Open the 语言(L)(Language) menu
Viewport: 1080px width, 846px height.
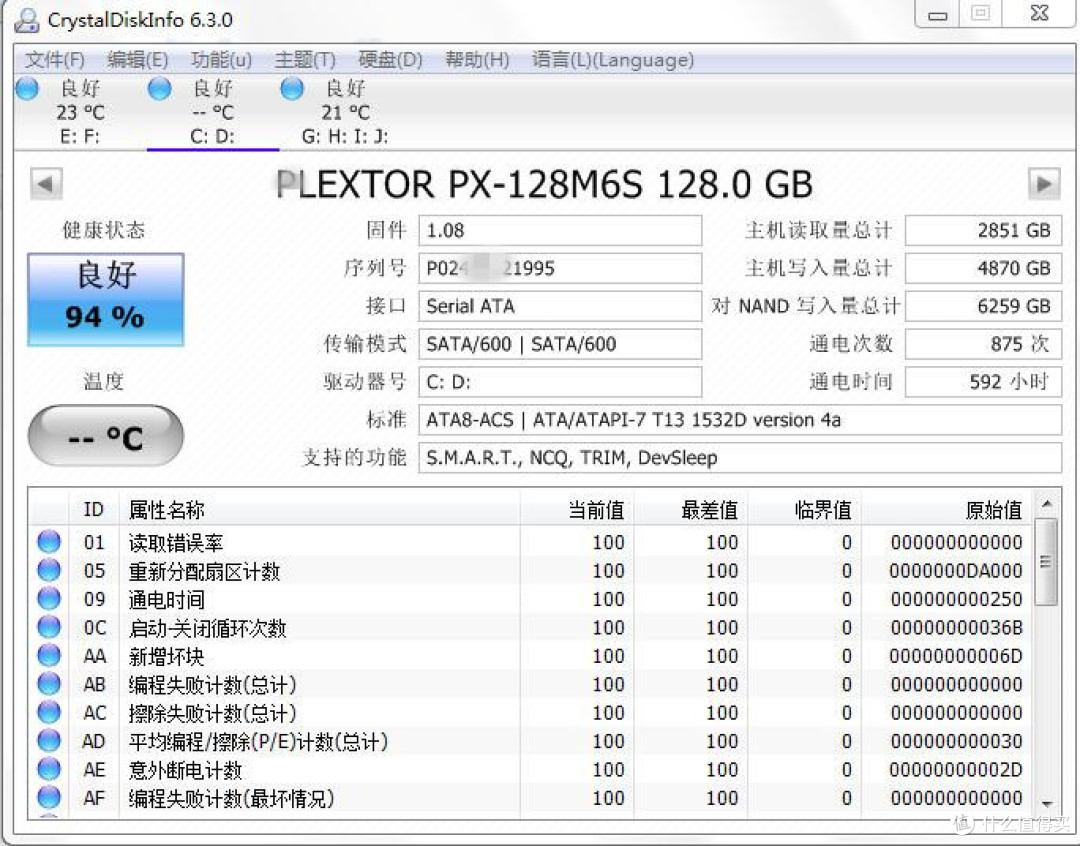point(612,60)
